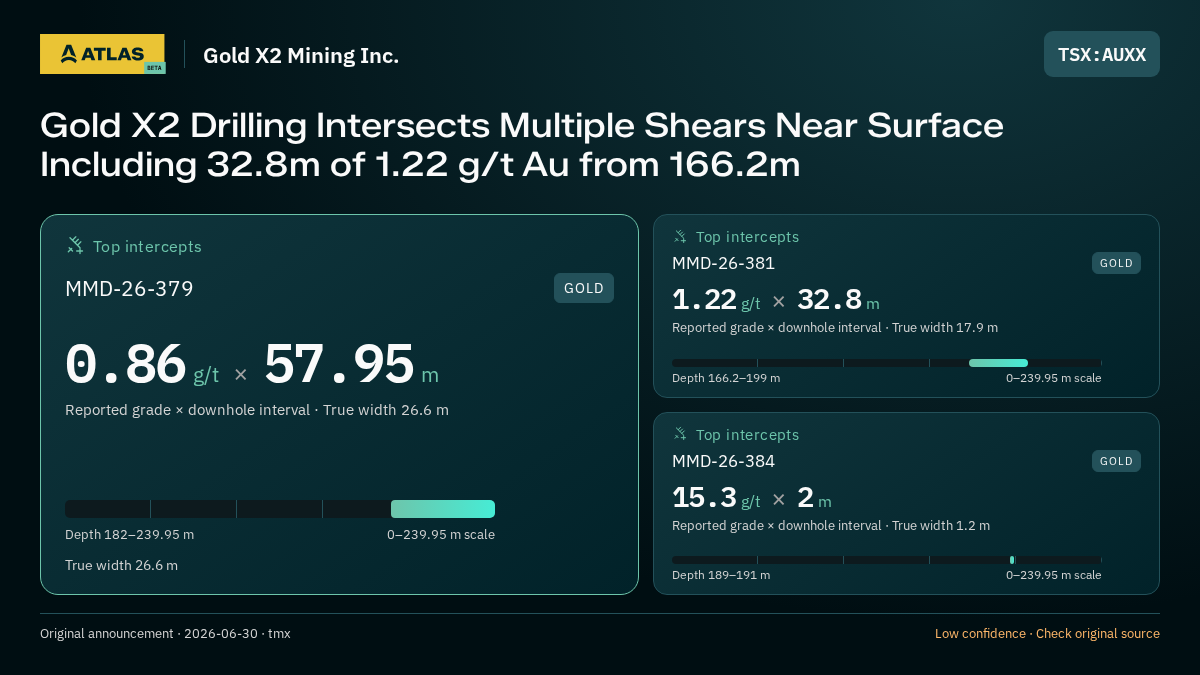Click the headline about multiple shears
The width and height of the screenshot is (1200, 675).
click(521, 145)
